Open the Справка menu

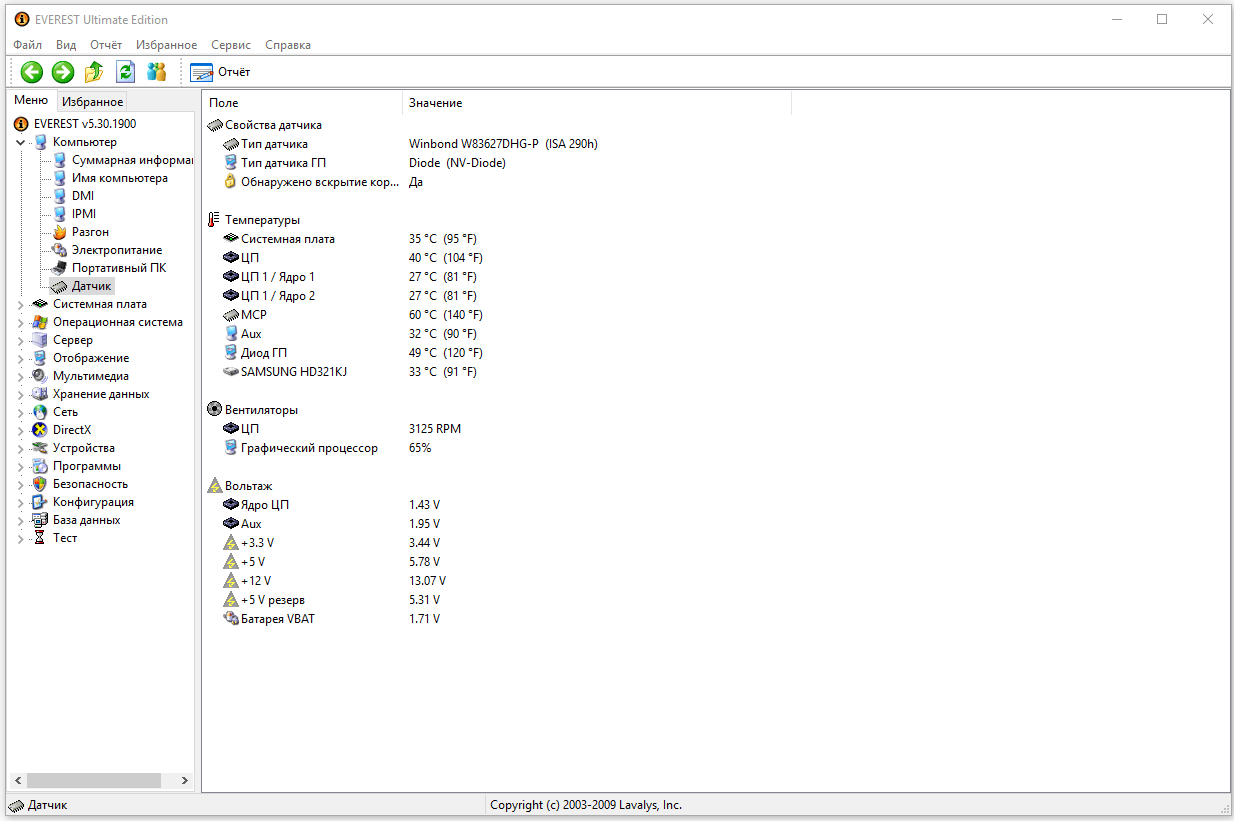[x=288, y=45]
